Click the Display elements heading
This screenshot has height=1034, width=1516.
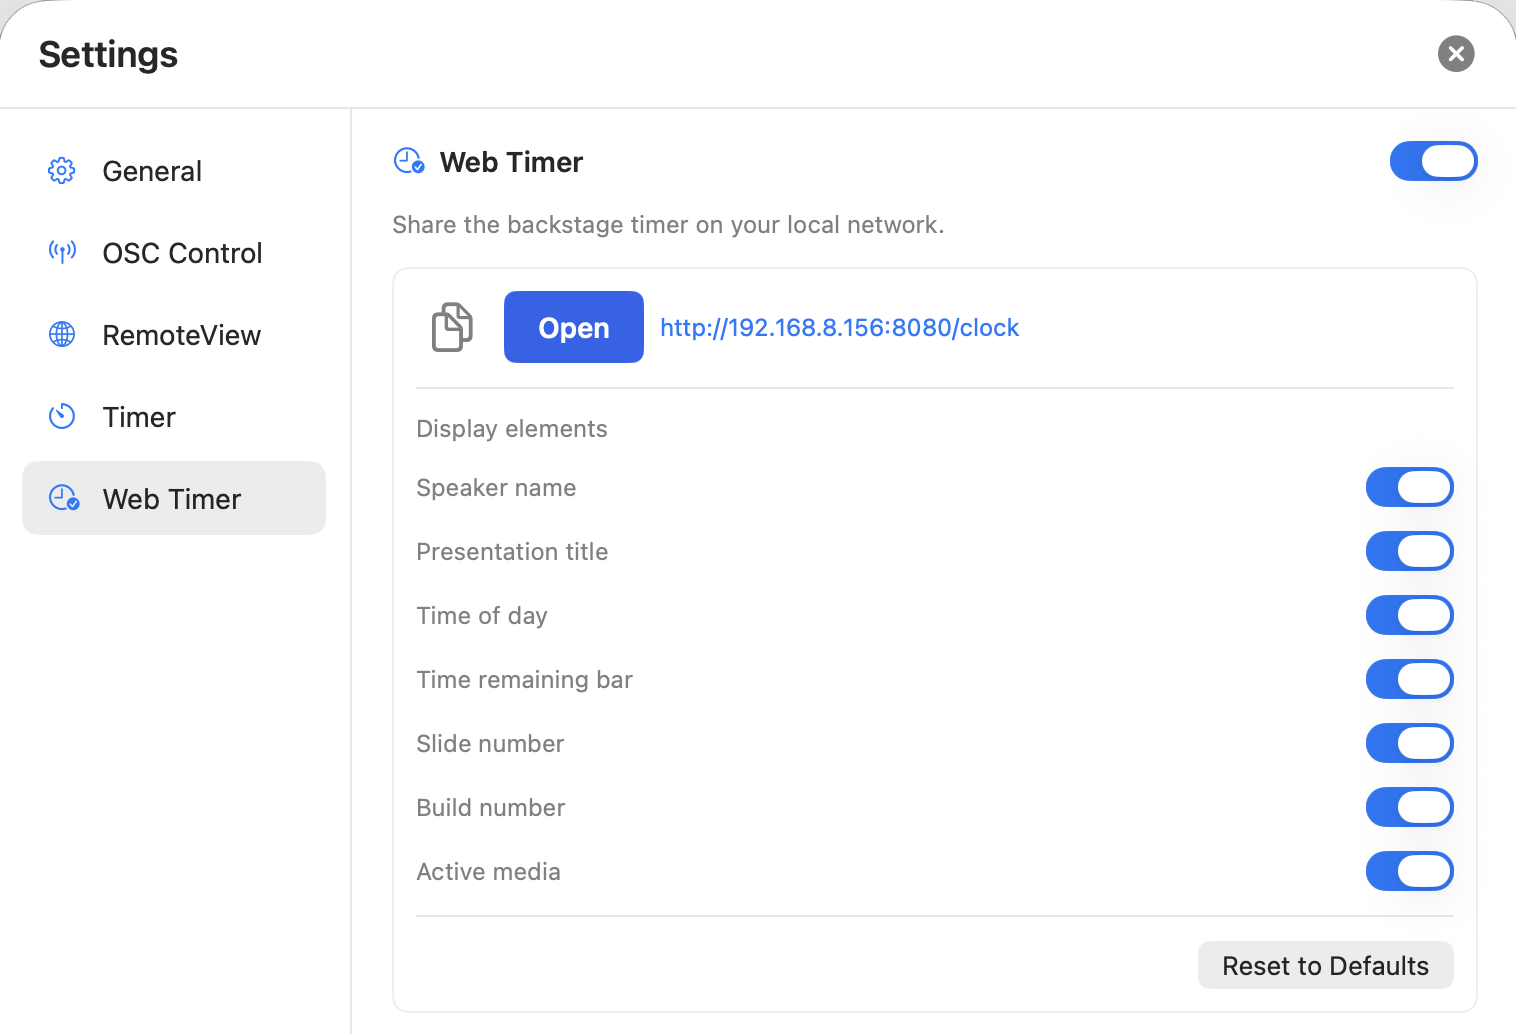(512, 428)
